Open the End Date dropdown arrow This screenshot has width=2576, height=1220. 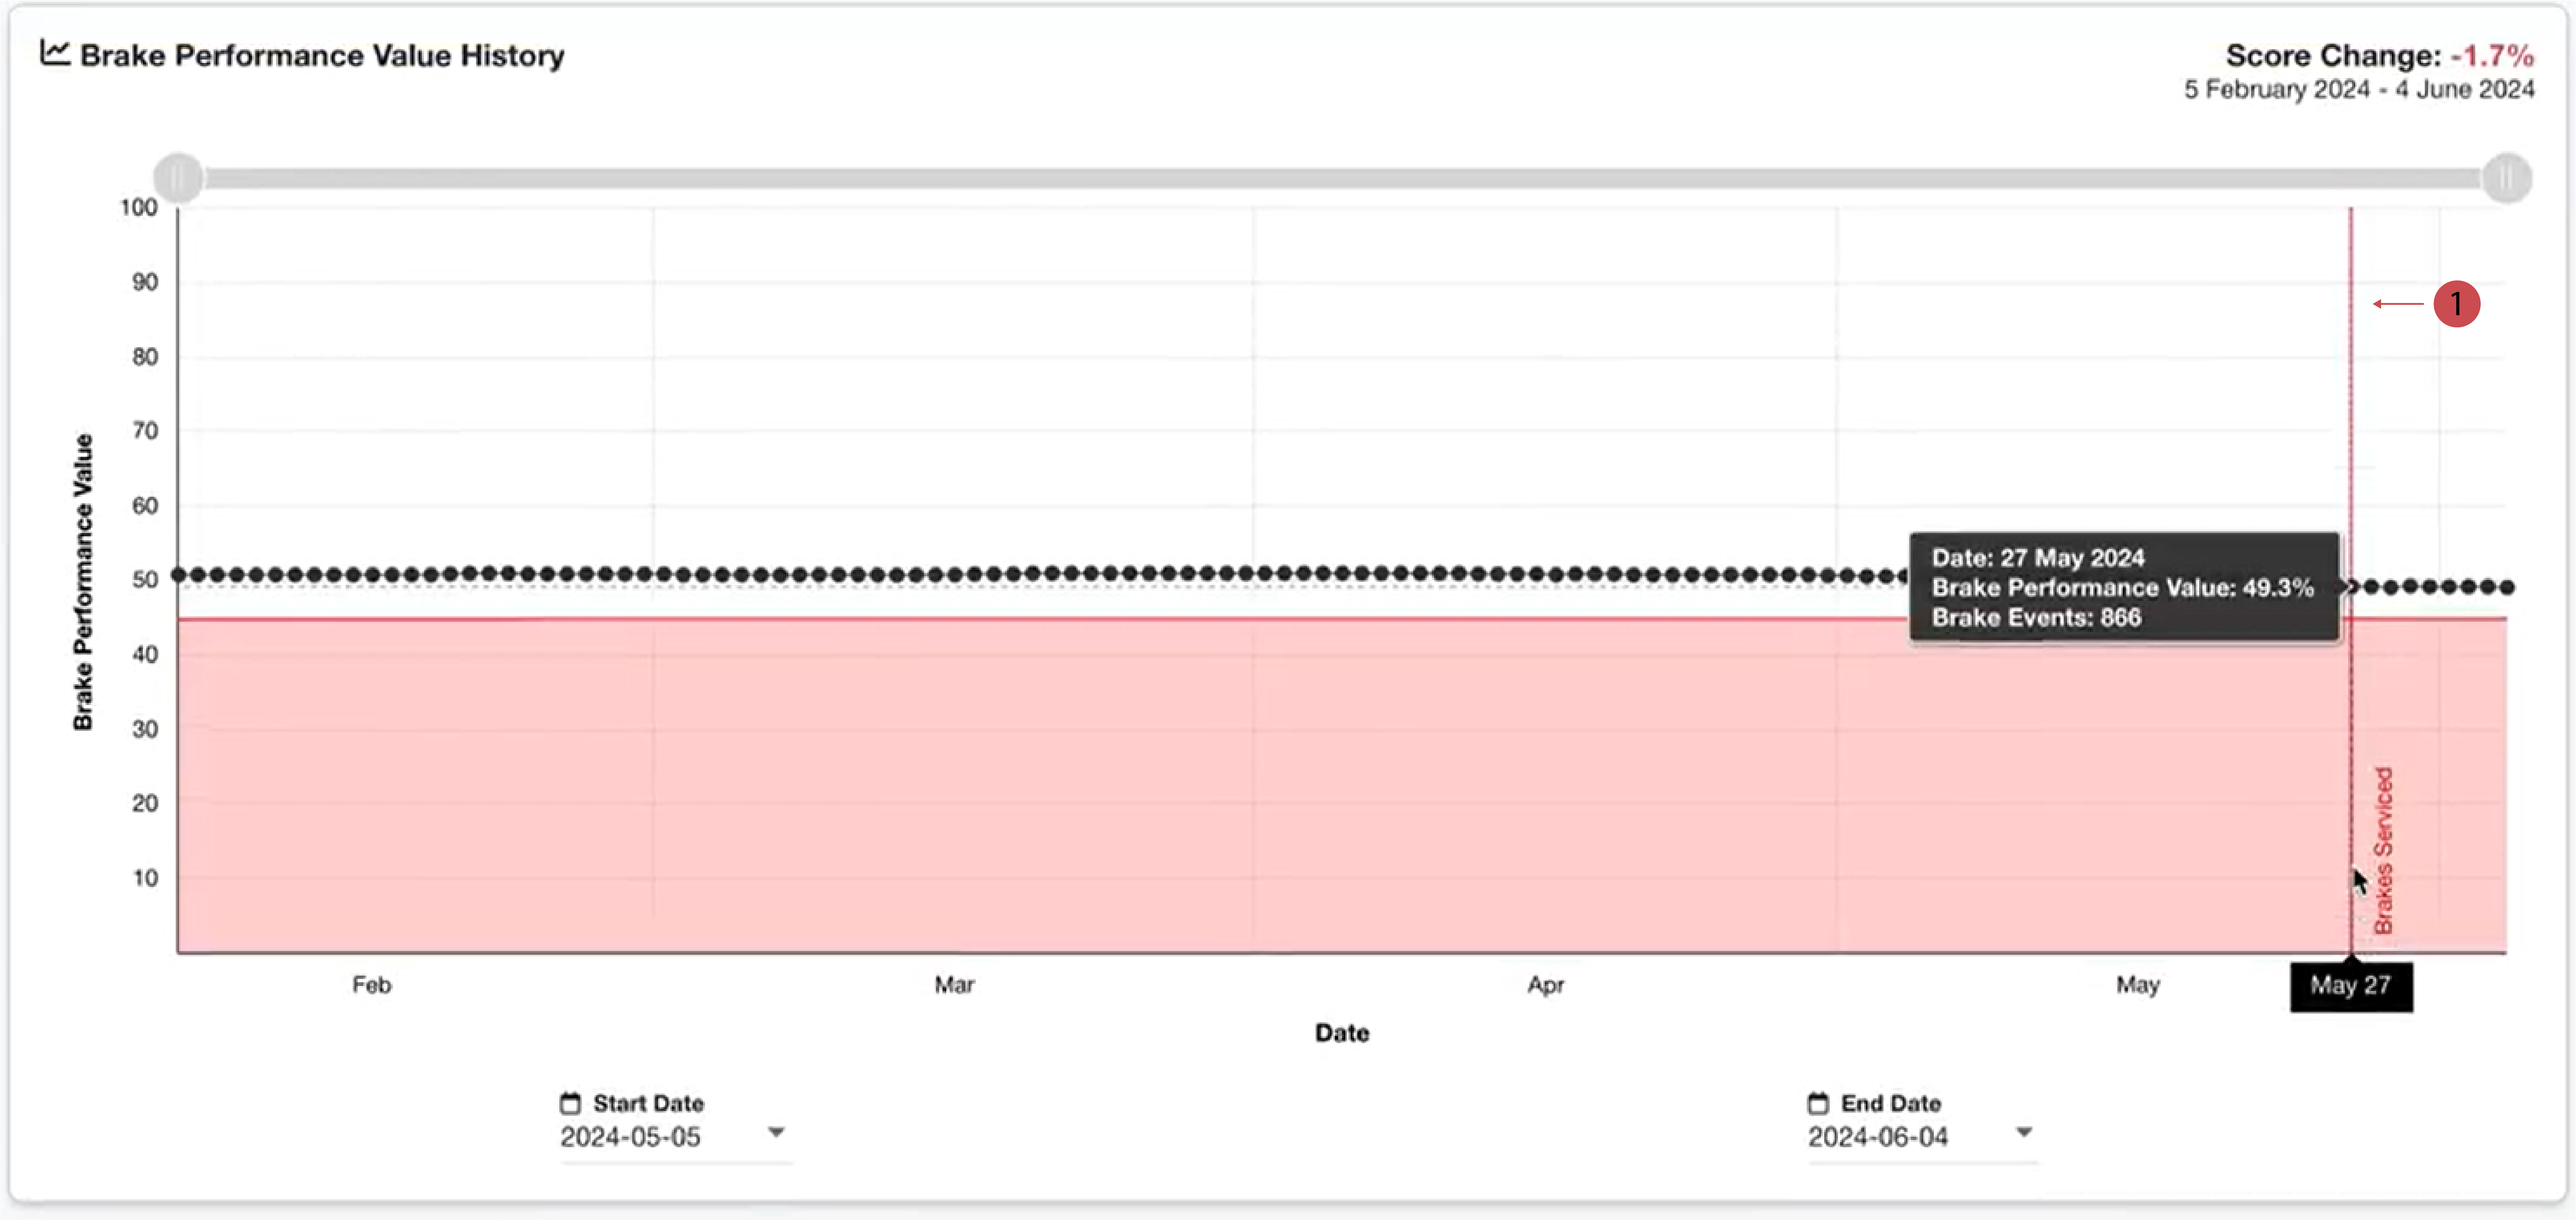click(2024, 1132)
